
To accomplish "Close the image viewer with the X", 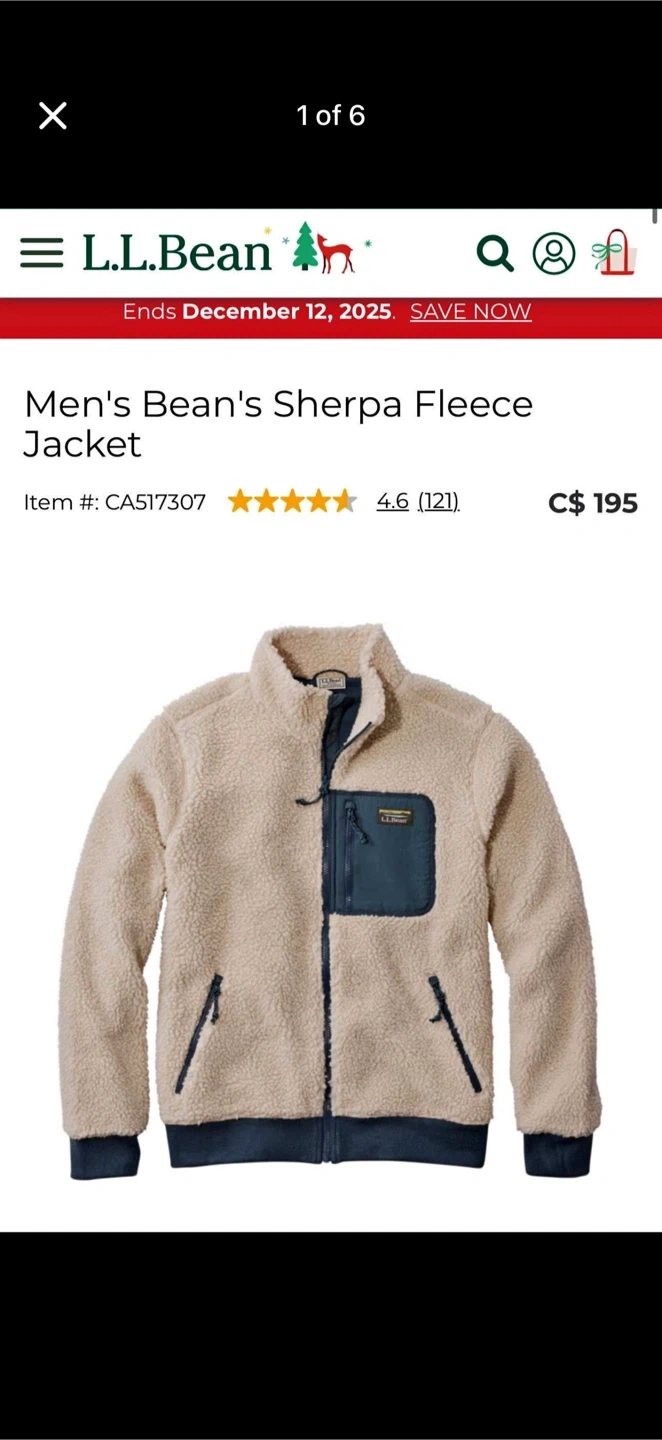I will 53,116.
